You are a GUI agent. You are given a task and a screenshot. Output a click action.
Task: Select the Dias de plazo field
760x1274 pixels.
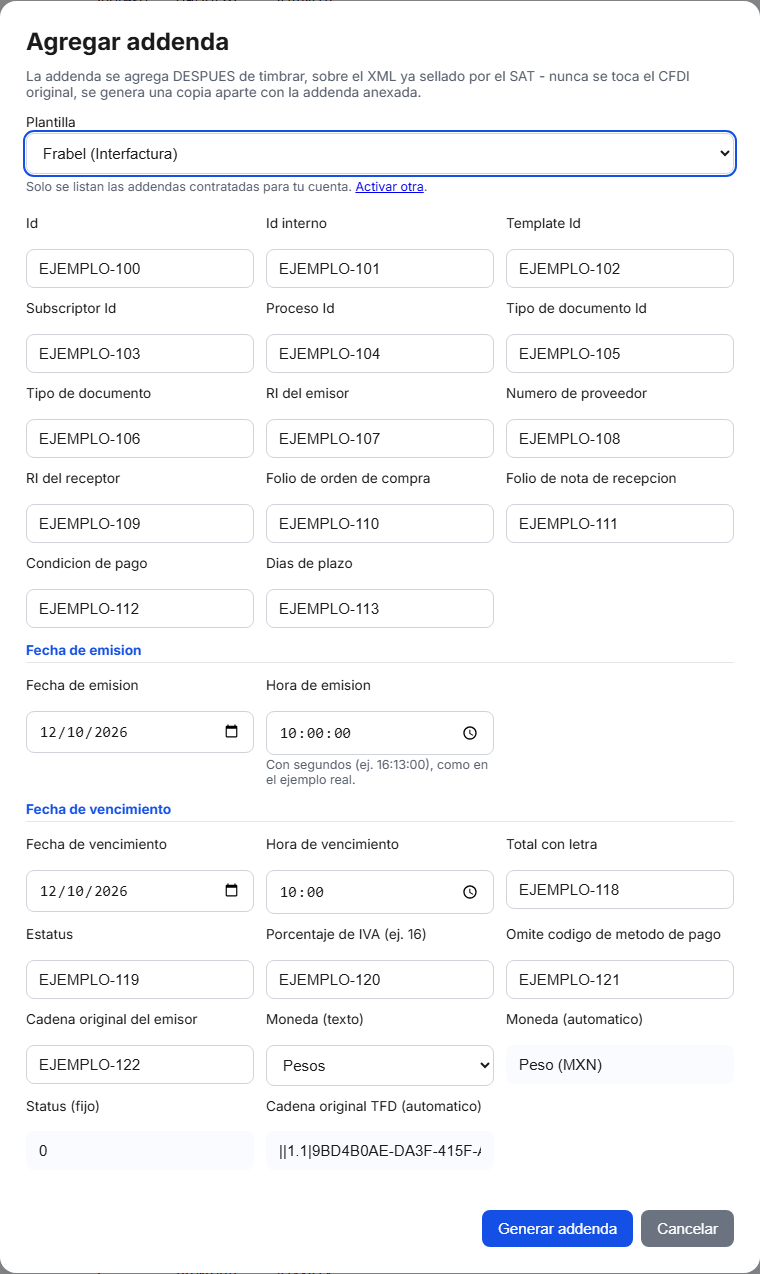pos(380,609)
